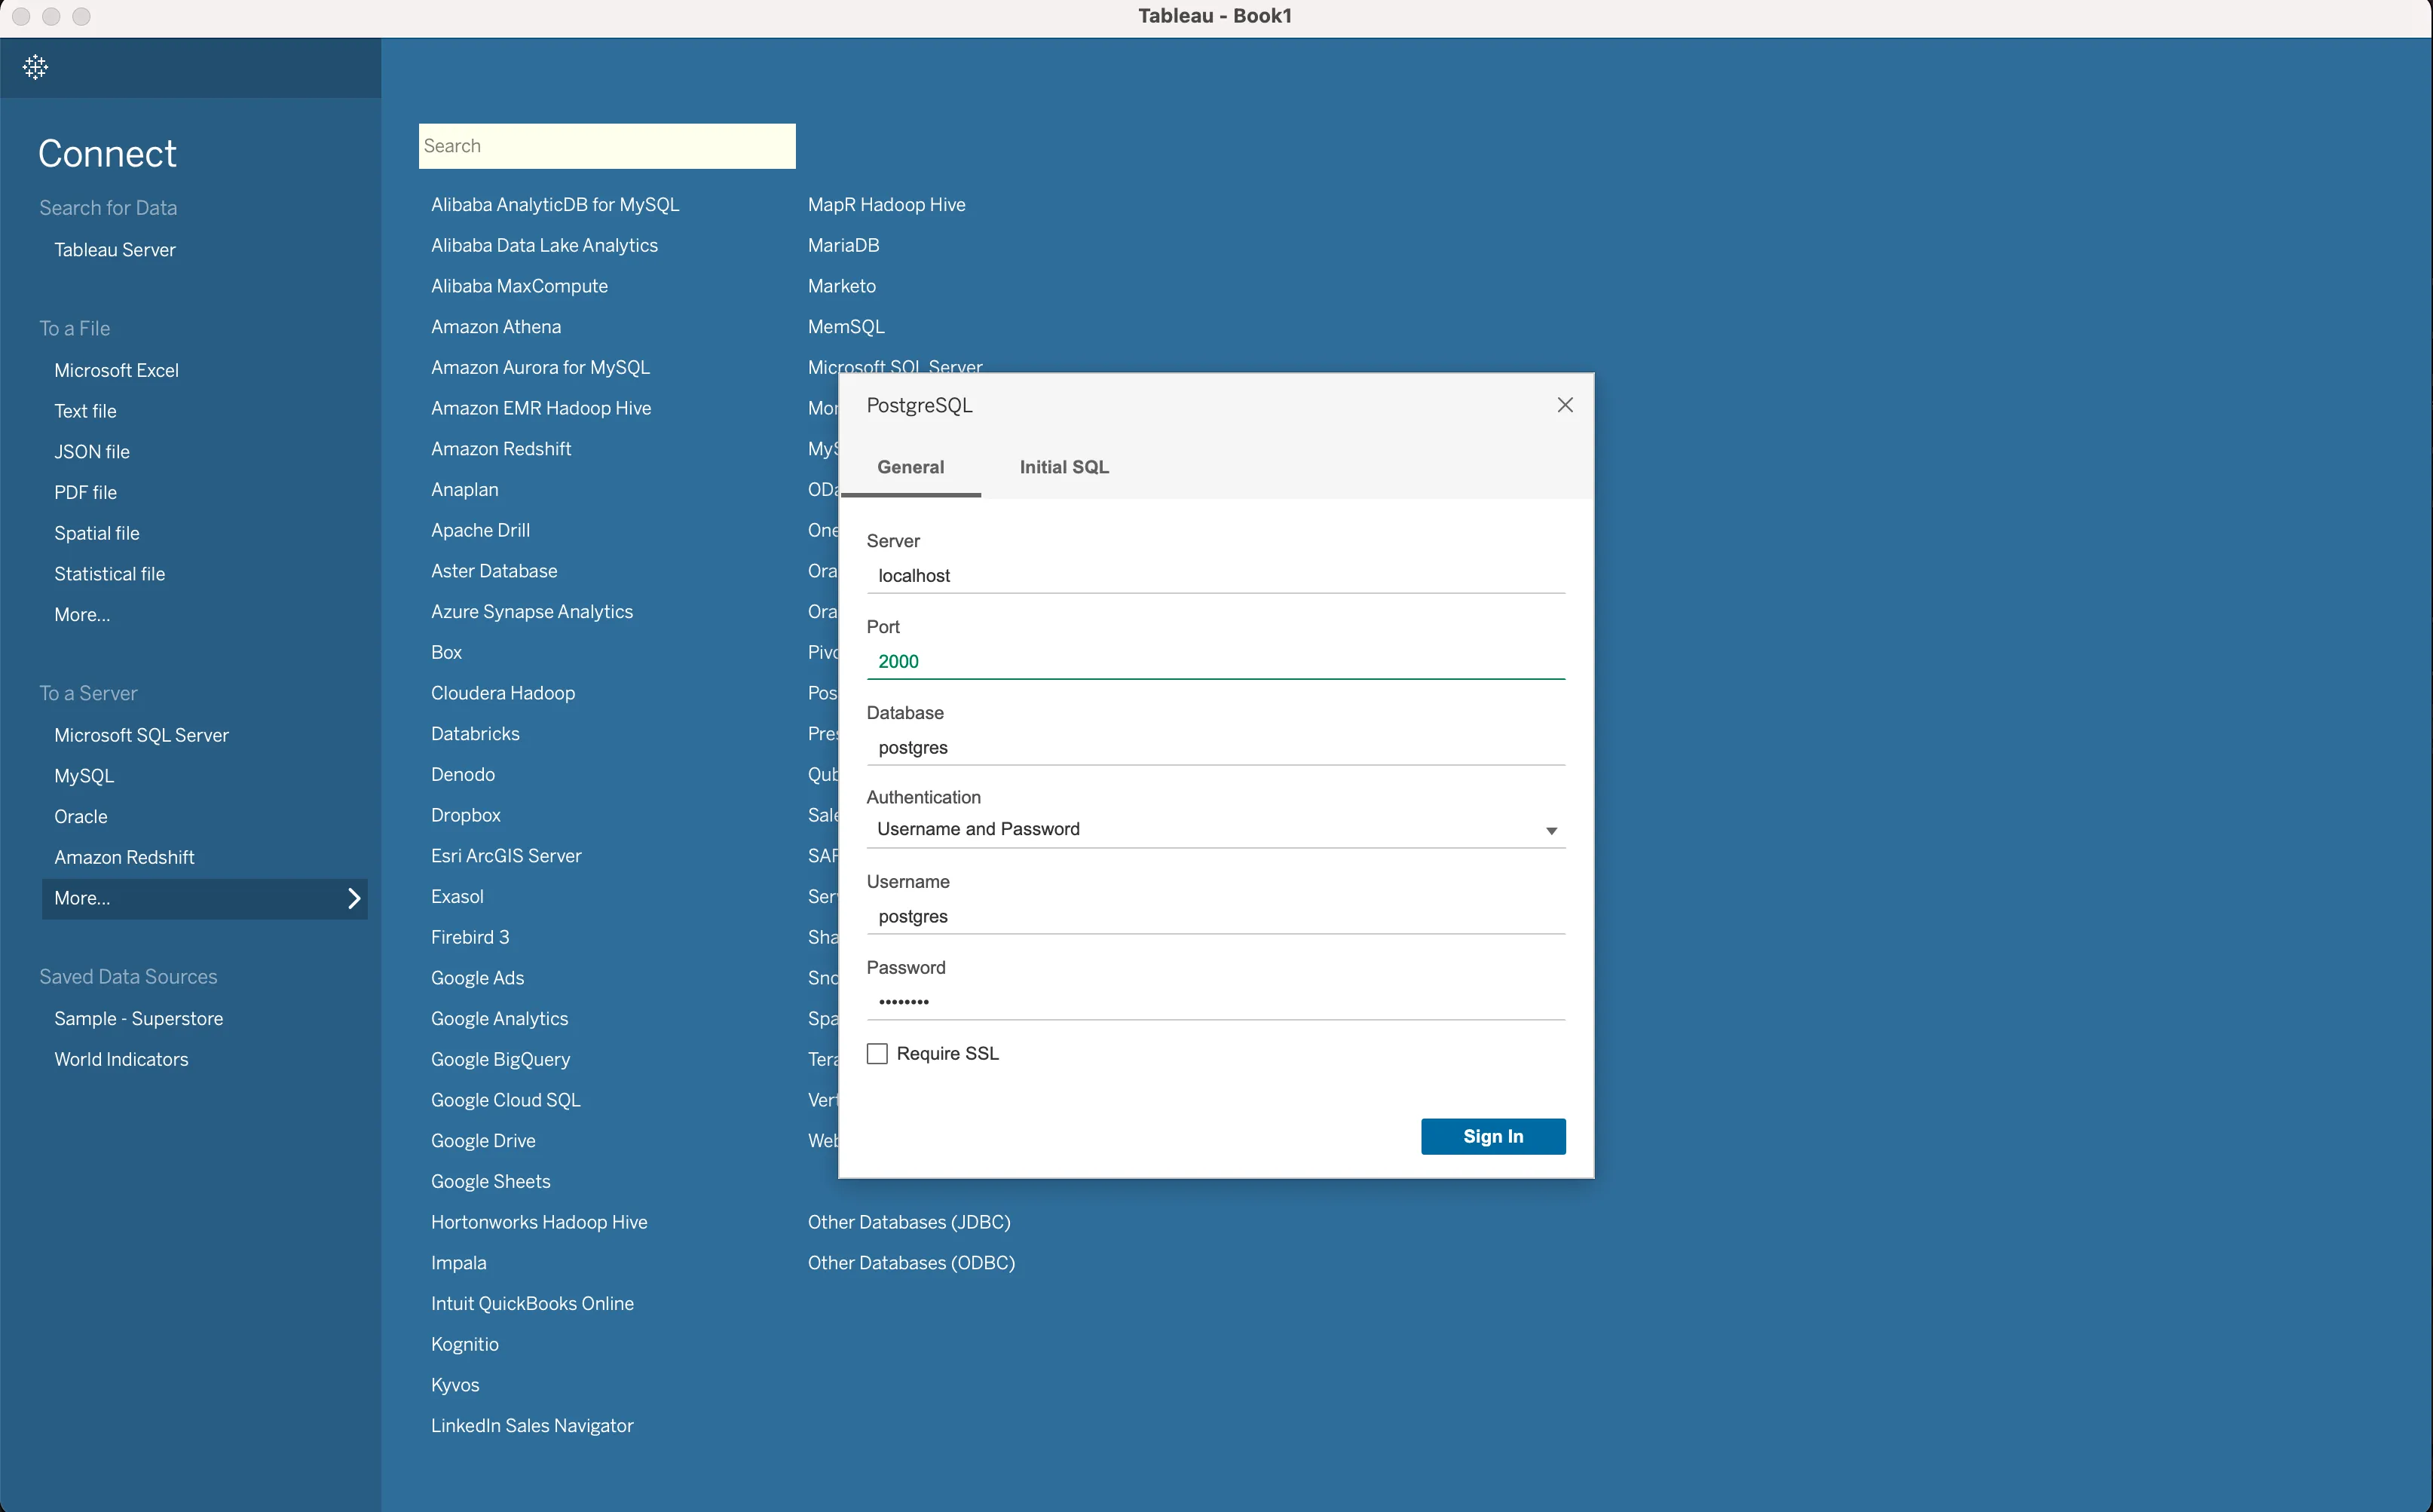
Task: Select the General tab
Action: (910, 467)
